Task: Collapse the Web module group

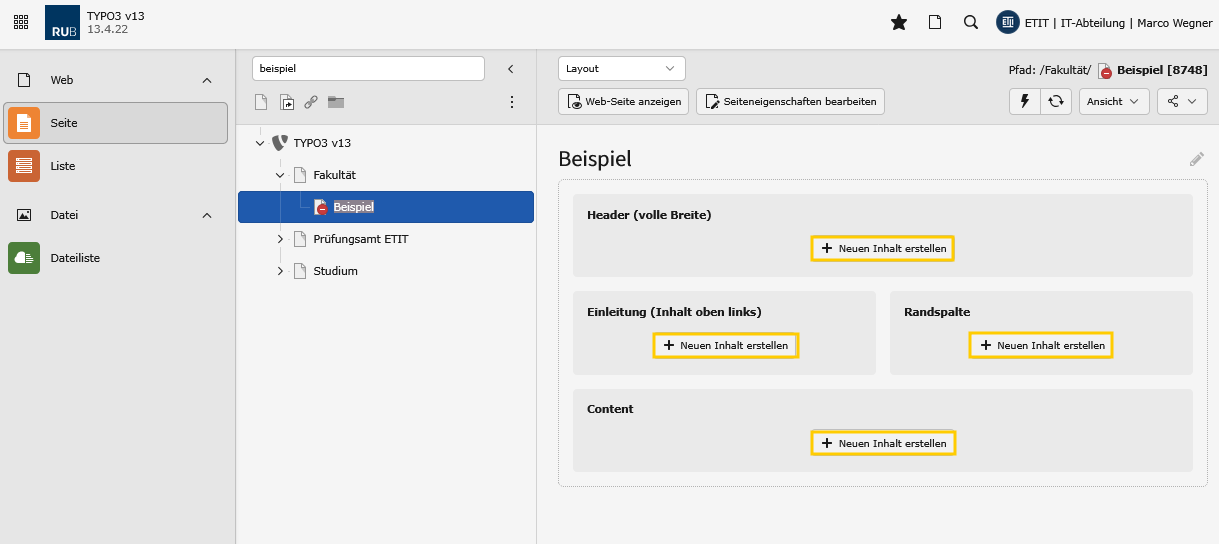Action: (x=207, y=80)
